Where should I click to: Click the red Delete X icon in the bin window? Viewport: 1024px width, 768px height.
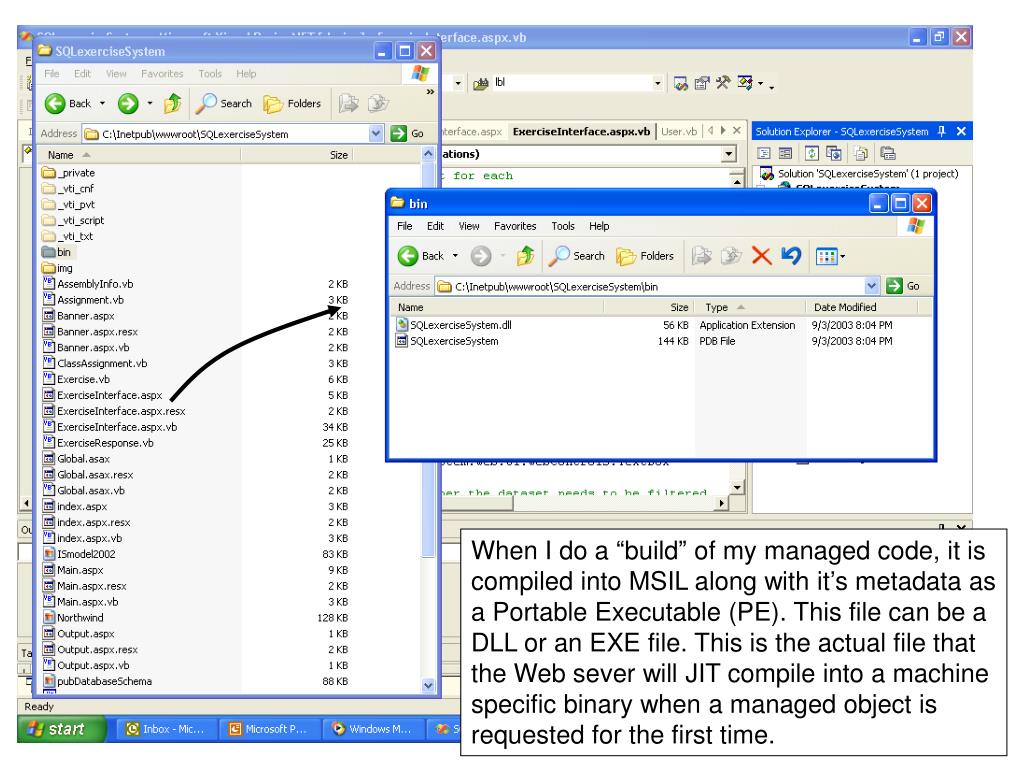point(761,256)
